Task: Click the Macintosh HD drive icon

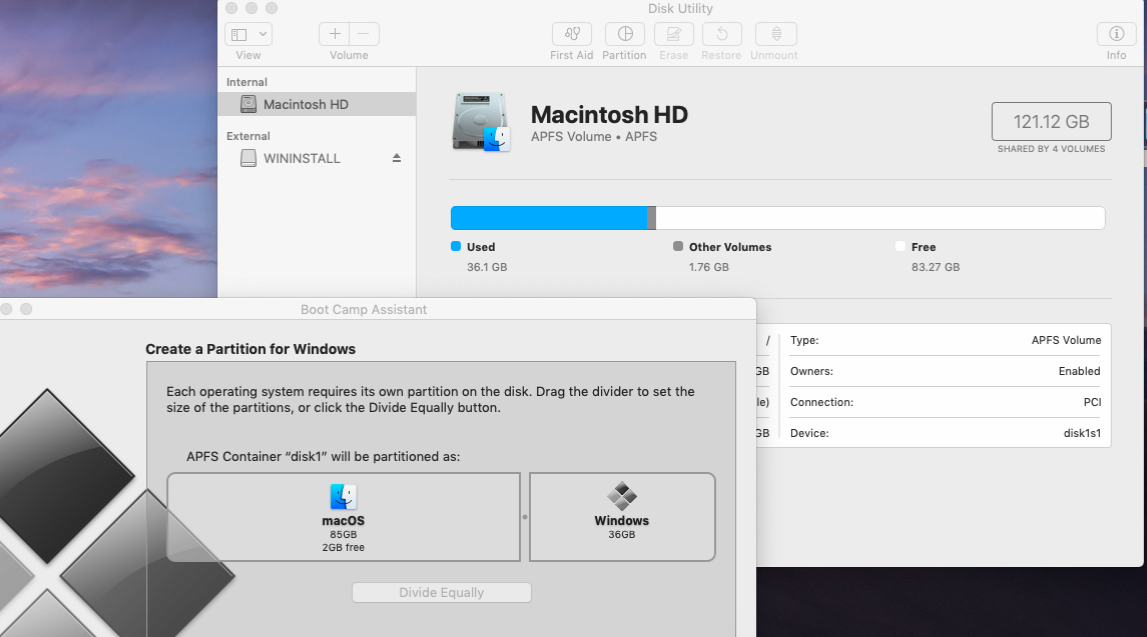Action: click(x=481, y=122)
